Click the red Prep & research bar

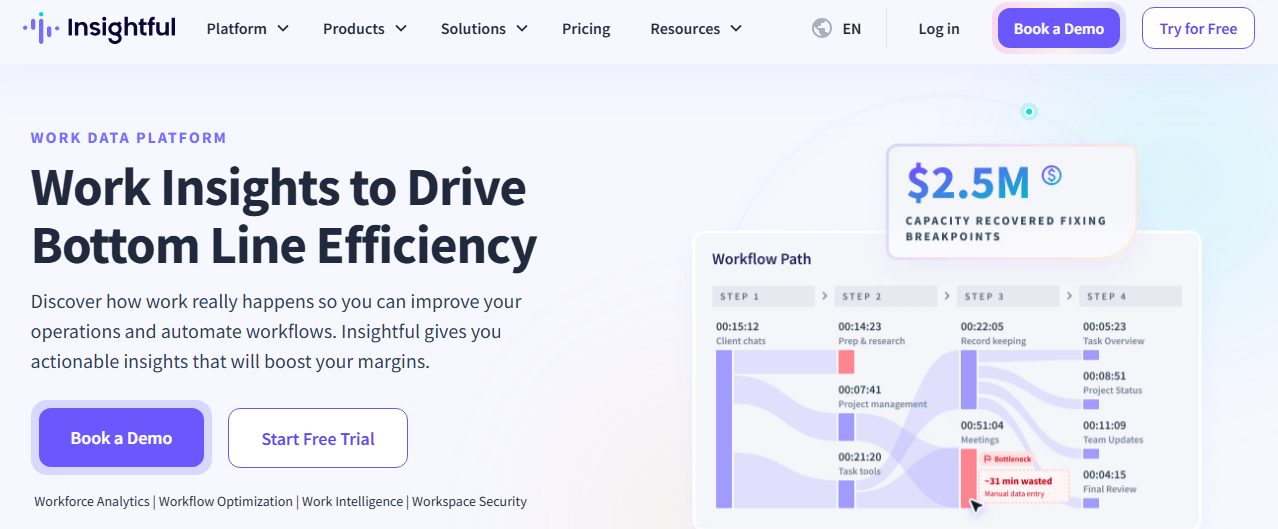[846, 362]
